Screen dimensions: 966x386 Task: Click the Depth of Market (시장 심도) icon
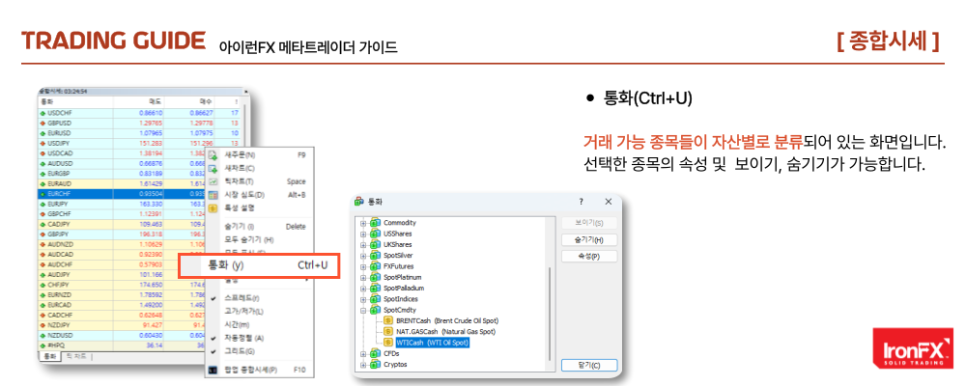tap(213, 195)
